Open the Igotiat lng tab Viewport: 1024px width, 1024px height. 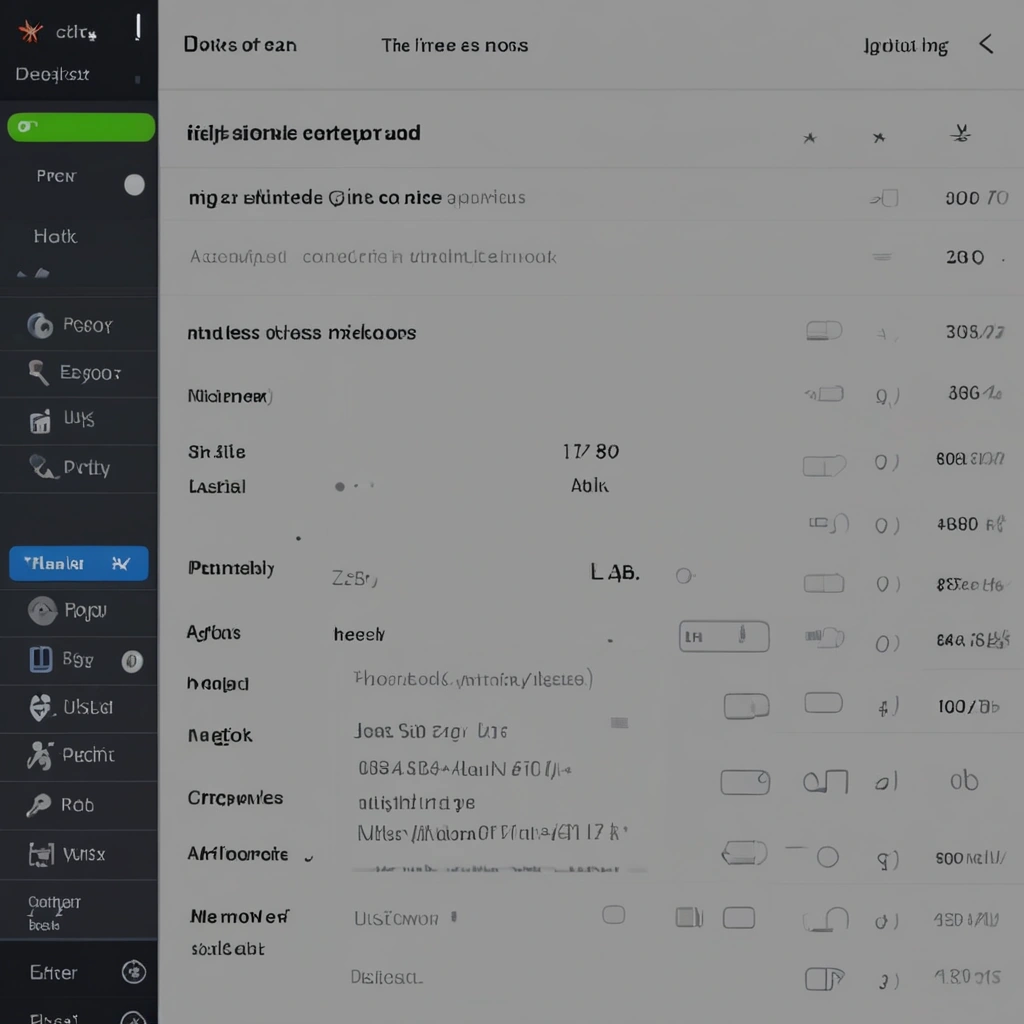click(905, 46)
